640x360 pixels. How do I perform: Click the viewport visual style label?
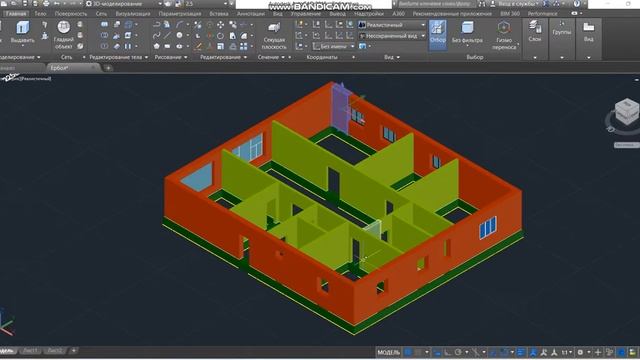tap(36, 78)
